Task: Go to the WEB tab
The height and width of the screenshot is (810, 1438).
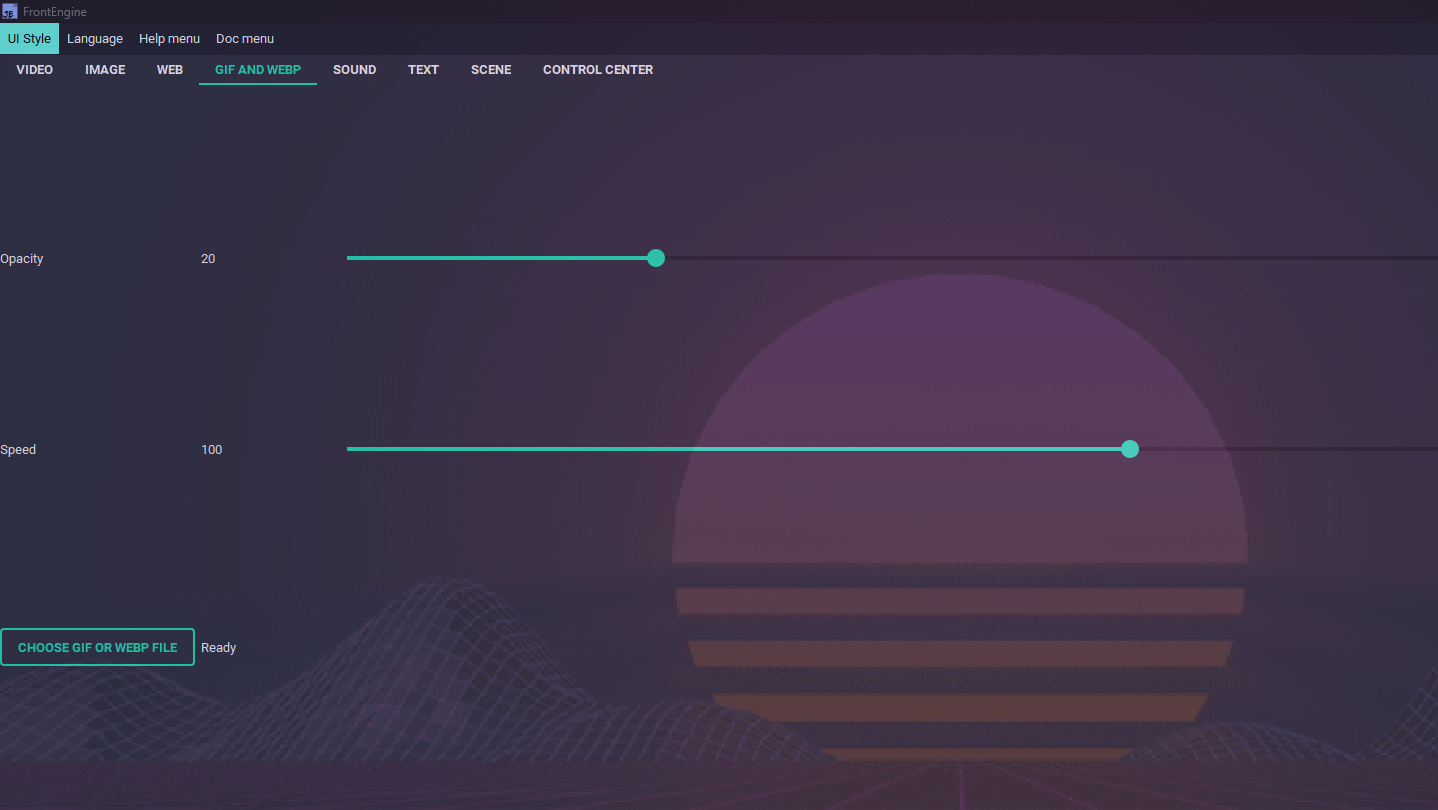Action: (x=170, y=70)
